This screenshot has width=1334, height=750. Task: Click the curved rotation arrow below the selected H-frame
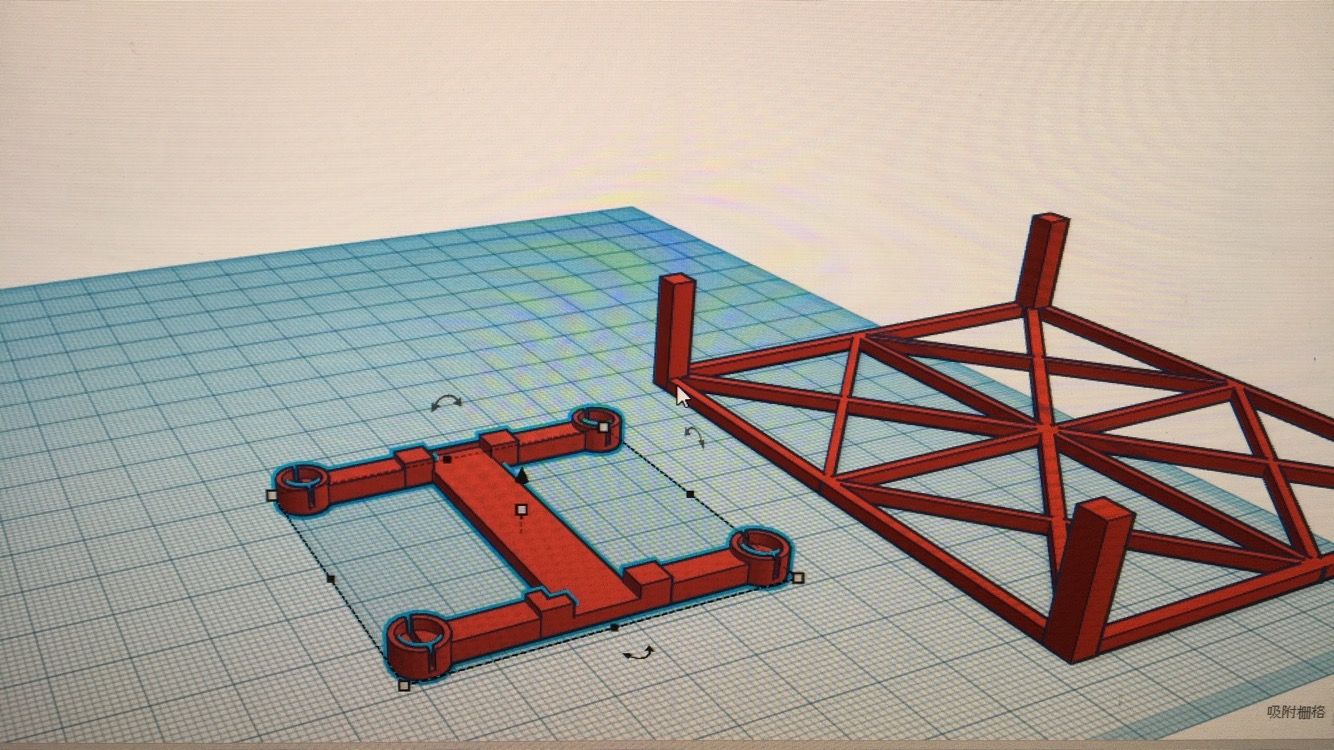point(638,653)
